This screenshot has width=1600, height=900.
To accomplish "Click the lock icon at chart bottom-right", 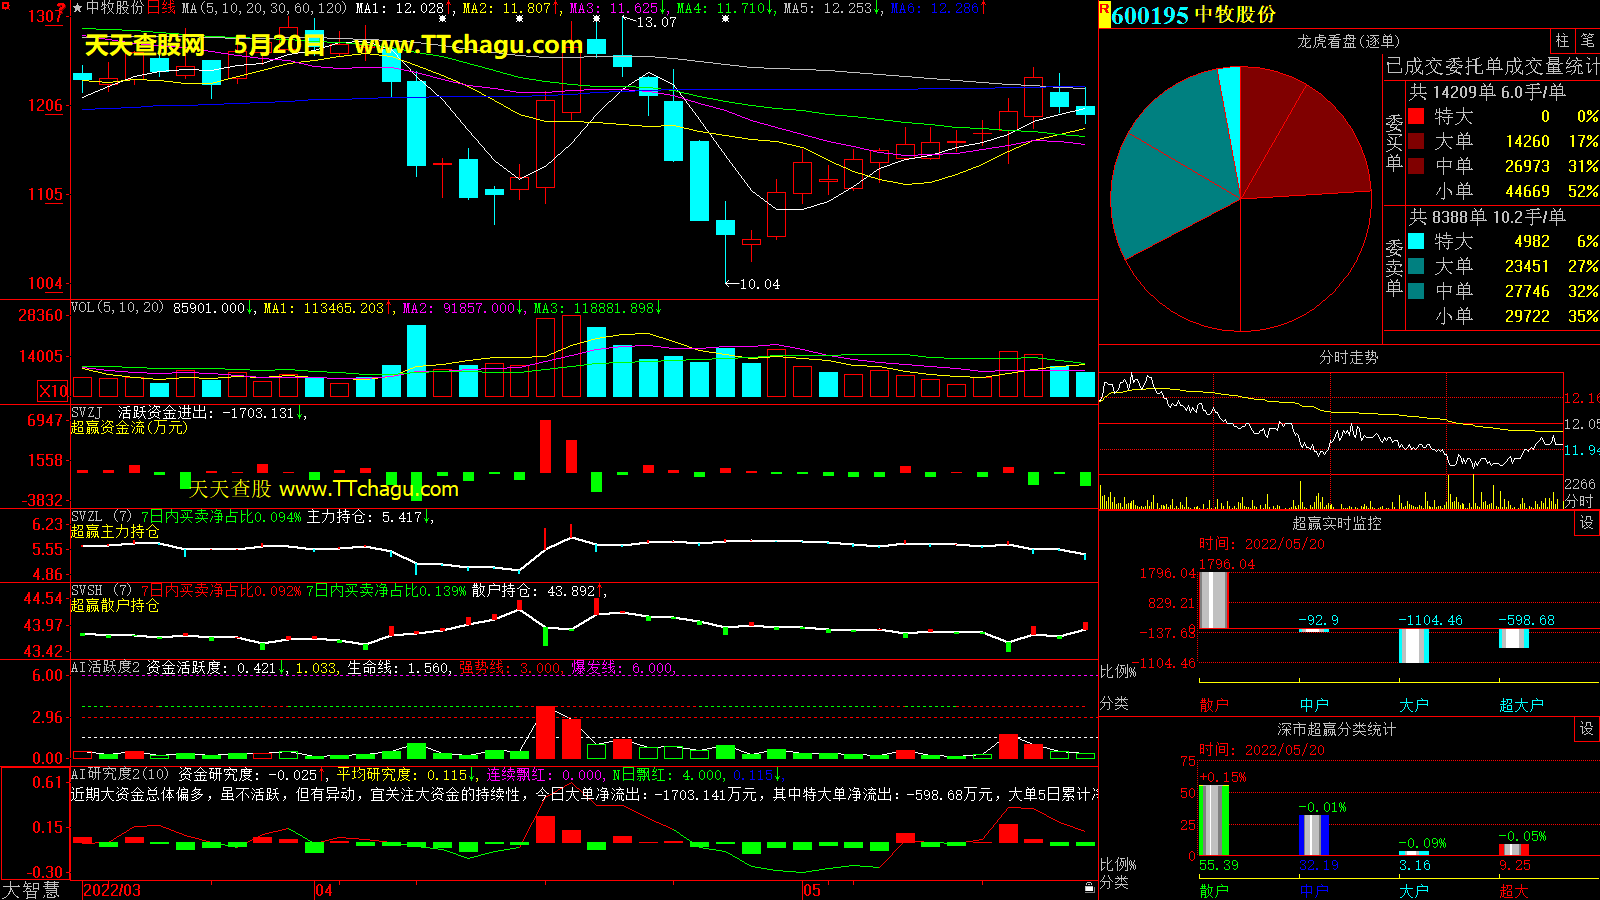I will (x=1089, y=887).
